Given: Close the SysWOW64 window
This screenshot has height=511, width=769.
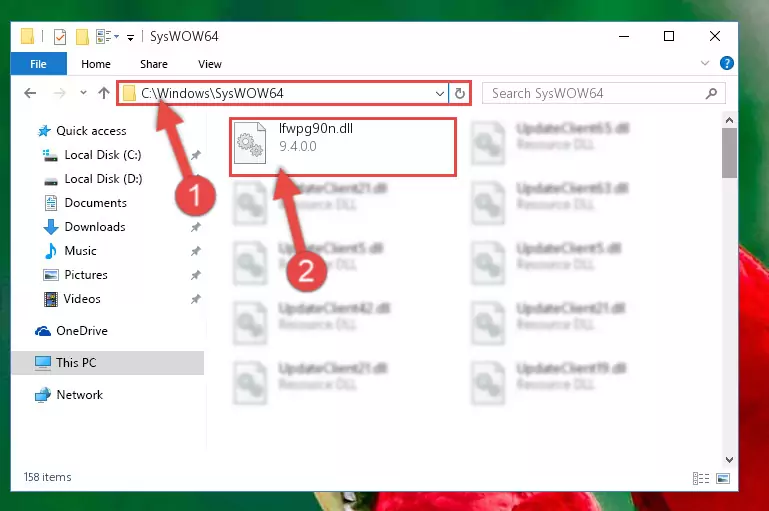Looking at the screenshot, I should click(x=715, y=36).
